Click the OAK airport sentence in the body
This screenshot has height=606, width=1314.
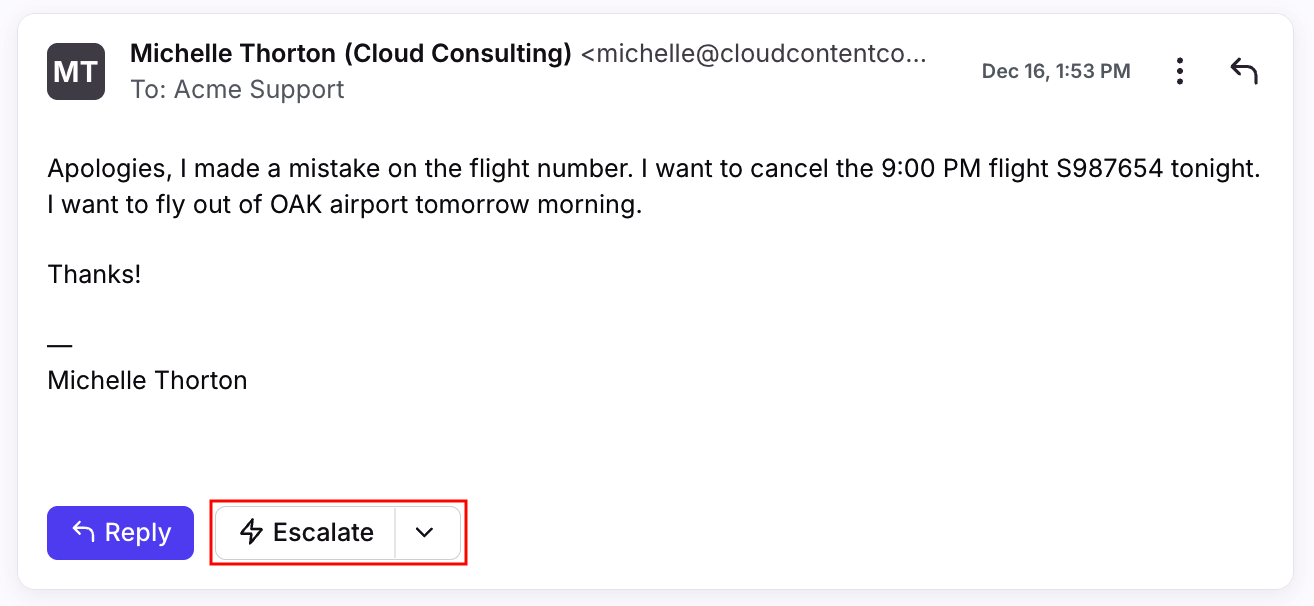click(x=344, y=206)
